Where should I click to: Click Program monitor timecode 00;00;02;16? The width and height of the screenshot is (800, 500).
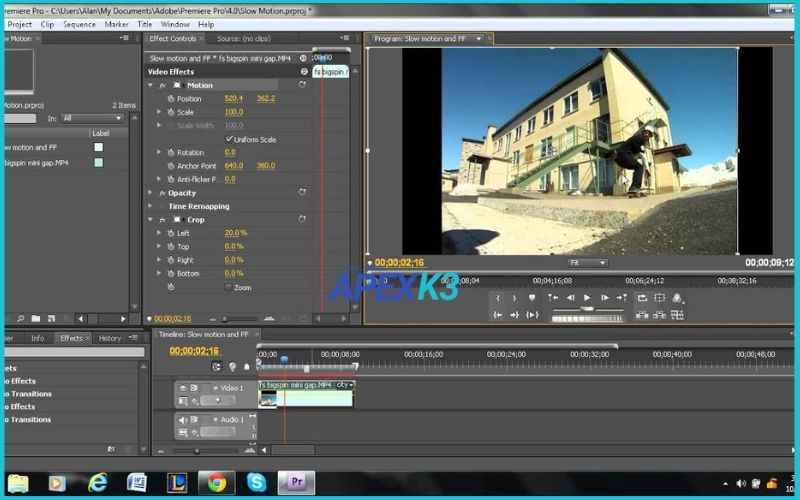tap(399, 263)
